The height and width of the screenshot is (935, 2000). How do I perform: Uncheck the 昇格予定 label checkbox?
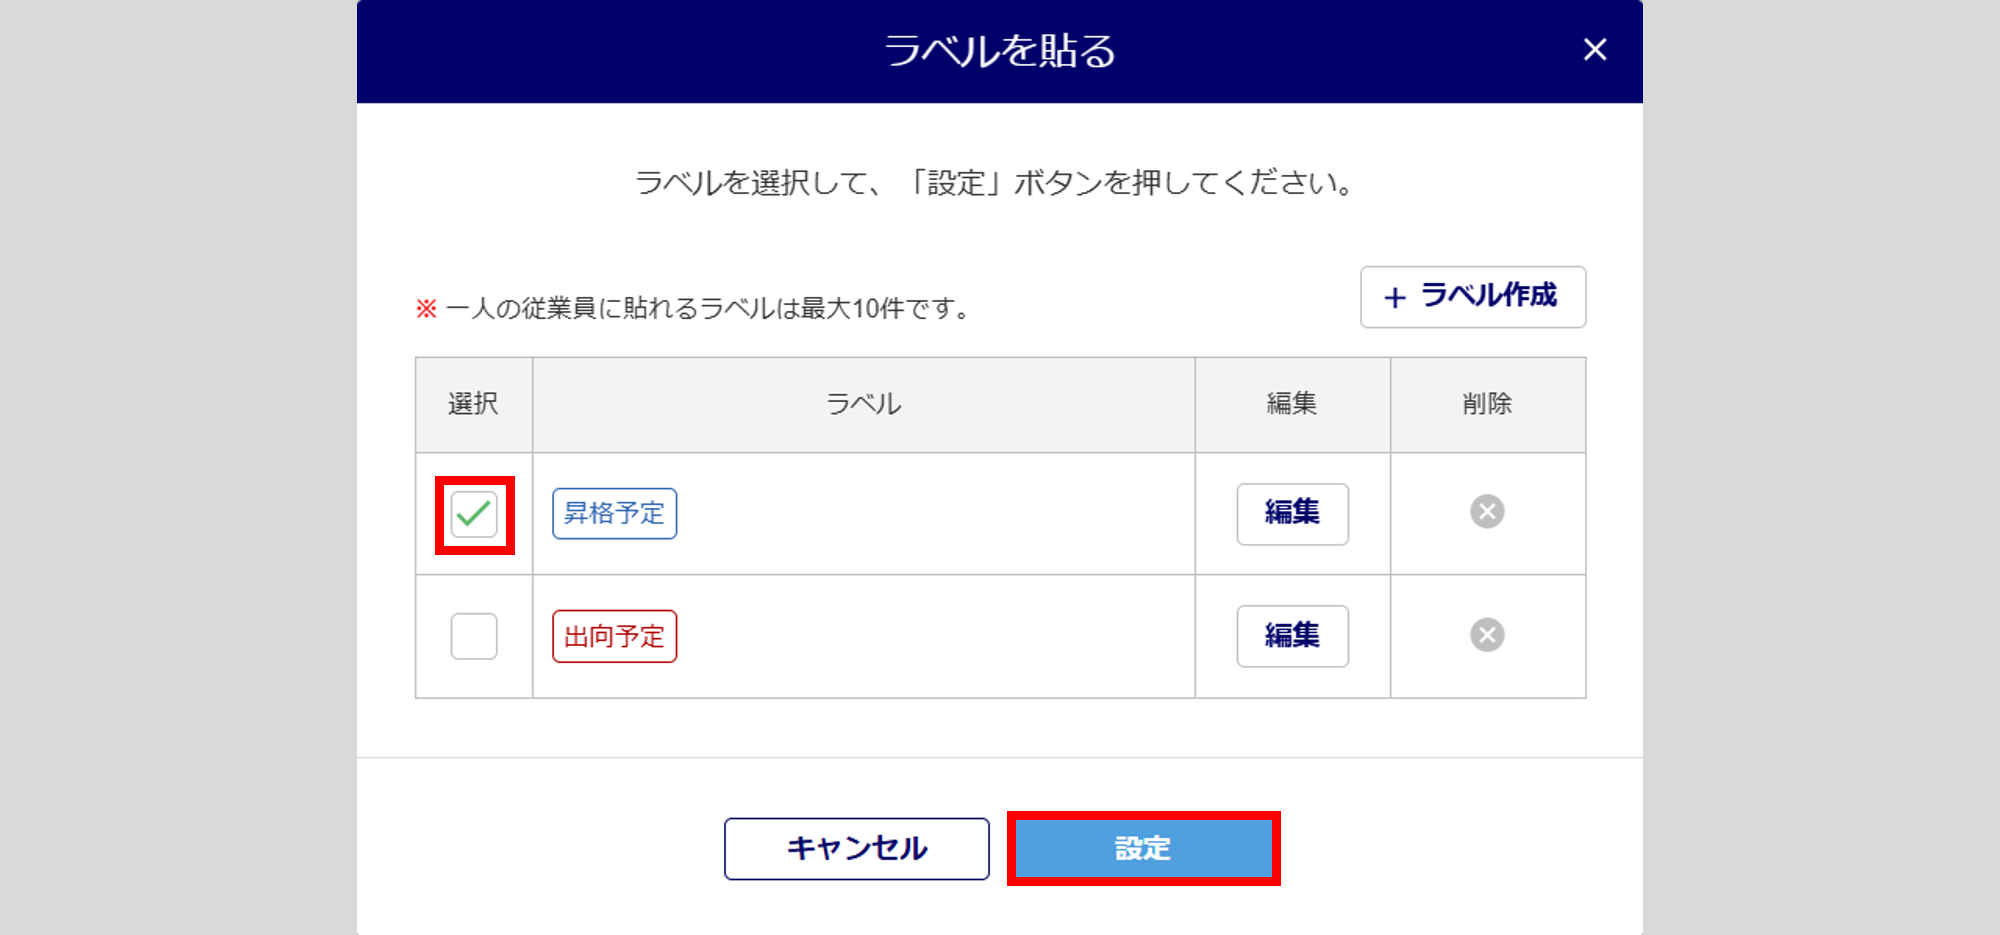(x=474, y=514)
